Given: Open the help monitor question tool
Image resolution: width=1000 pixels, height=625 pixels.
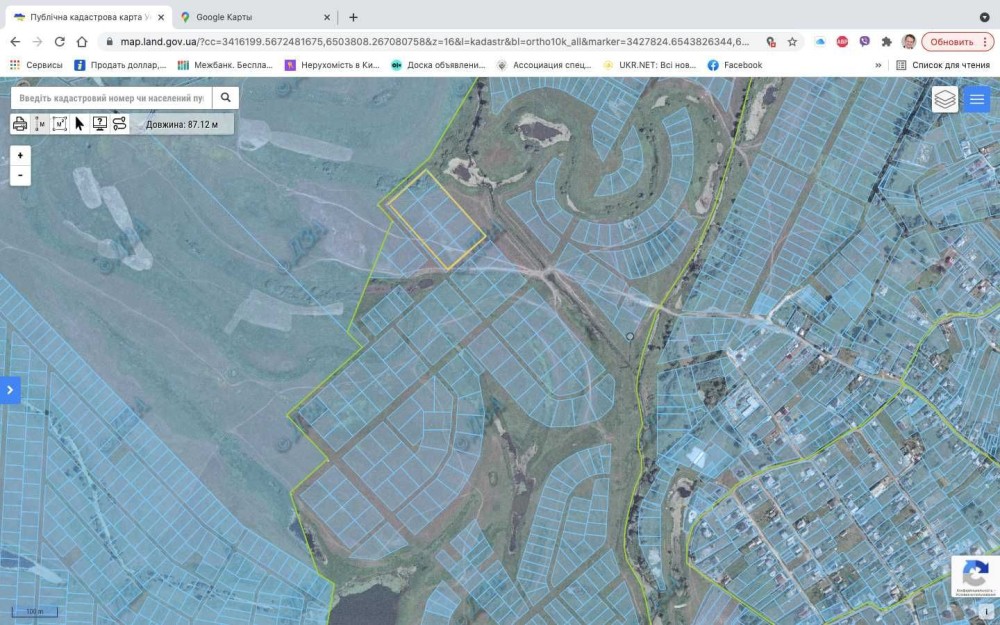Looking at the screenshot, I should click(x=99, y=124).
